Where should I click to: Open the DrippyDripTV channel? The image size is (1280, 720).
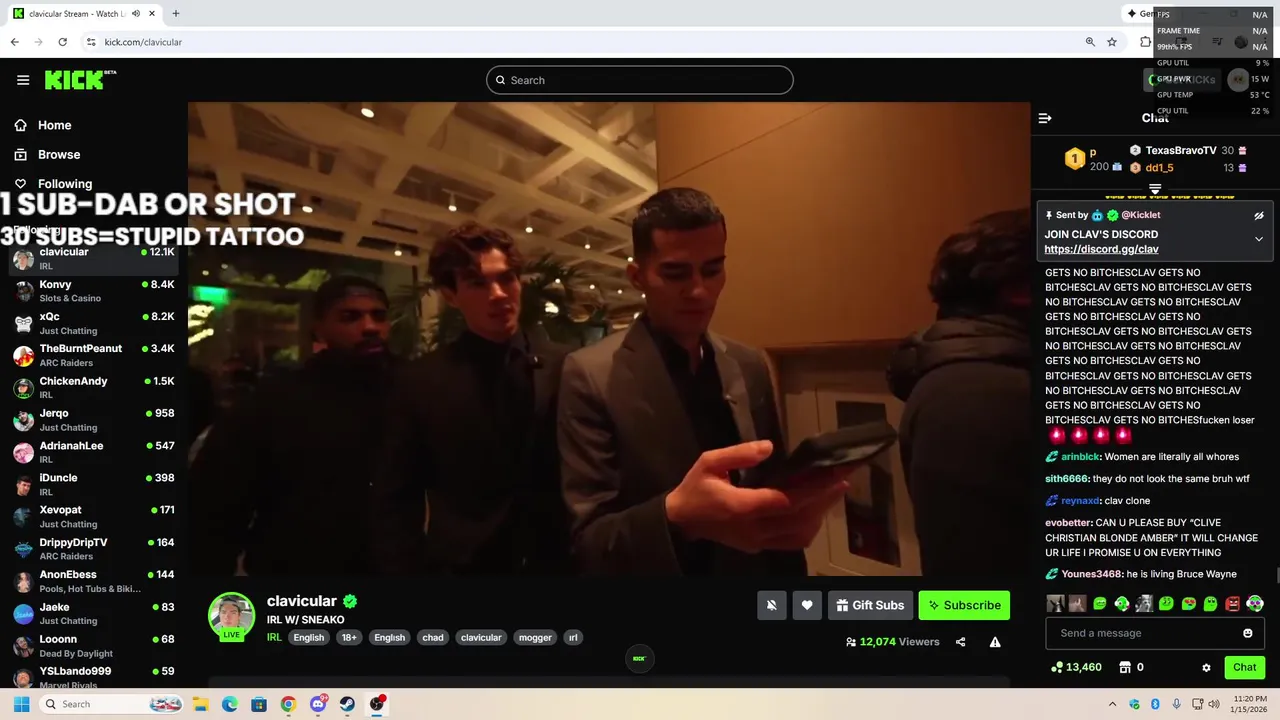coord(93,549)
